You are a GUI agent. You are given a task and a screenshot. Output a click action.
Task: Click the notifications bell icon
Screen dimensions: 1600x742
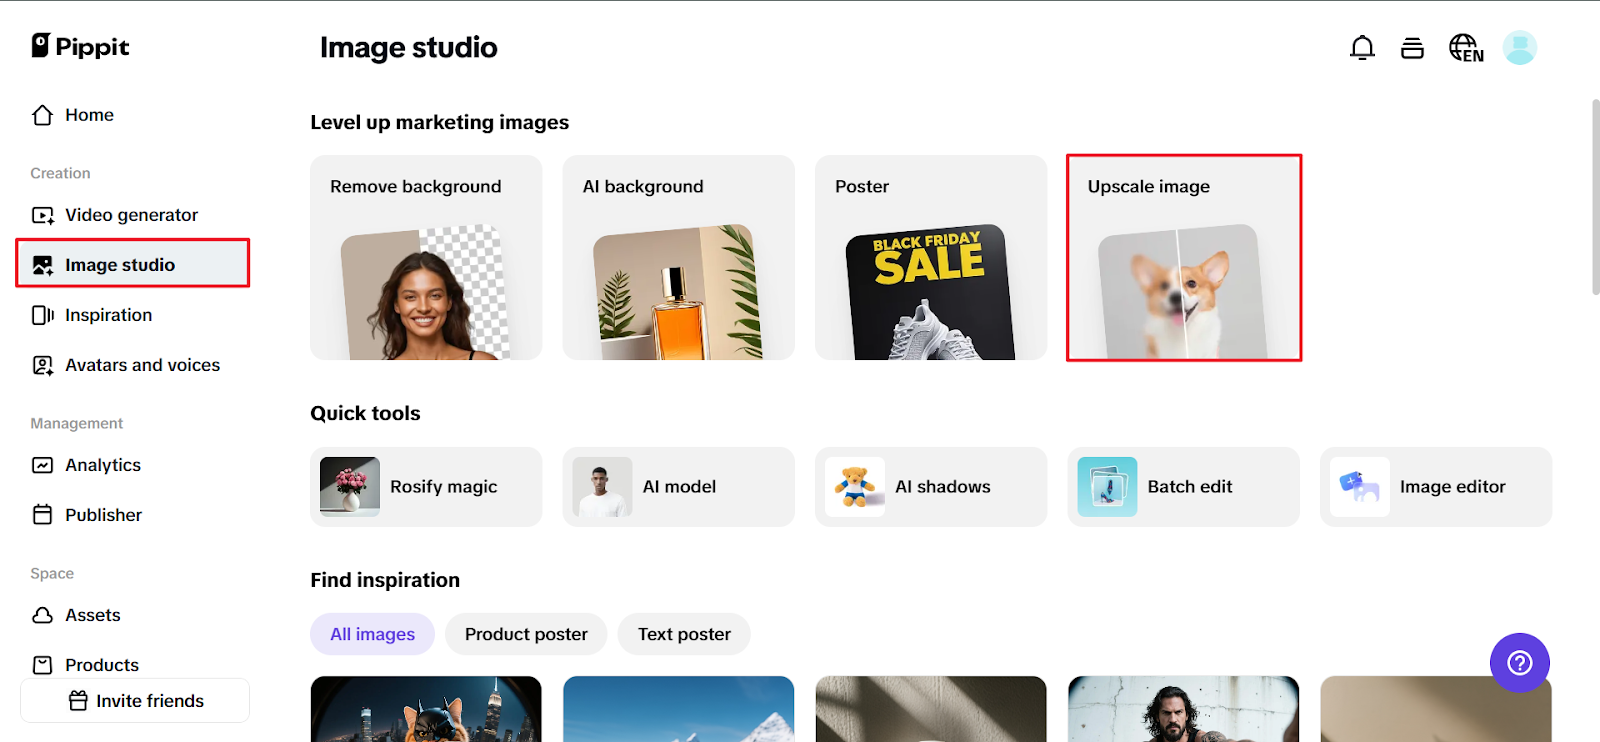pos(1362,48)
